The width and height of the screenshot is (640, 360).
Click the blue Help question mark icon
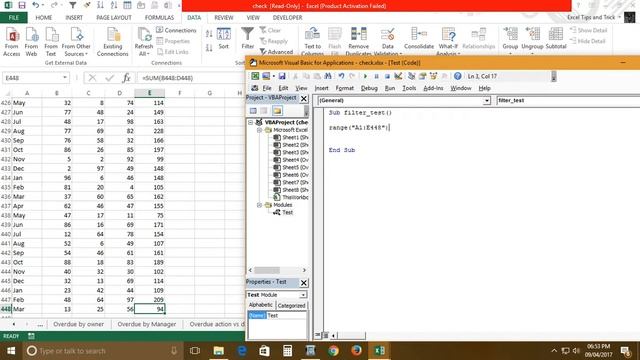(458, 76)
